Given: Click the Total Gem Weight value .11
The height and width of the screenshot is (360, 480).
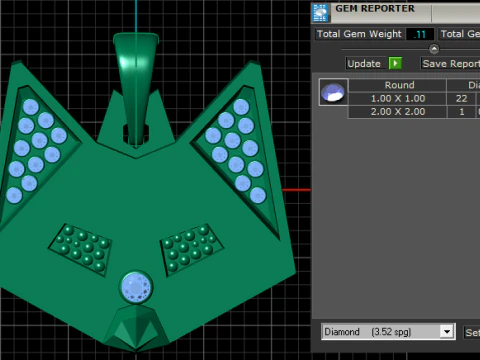Looking at the screenshot, I should pyautogui.click(x=420, y=34).
